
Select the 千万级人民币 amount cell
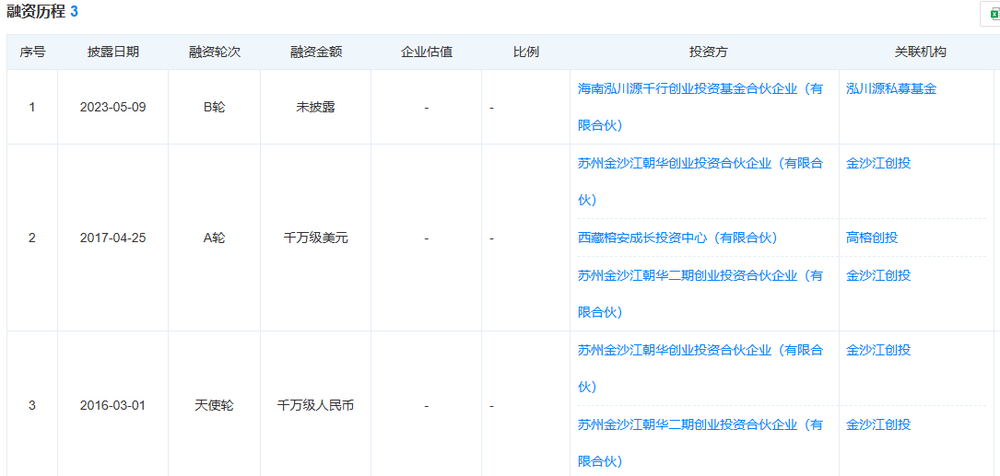[x=316, y=405]
